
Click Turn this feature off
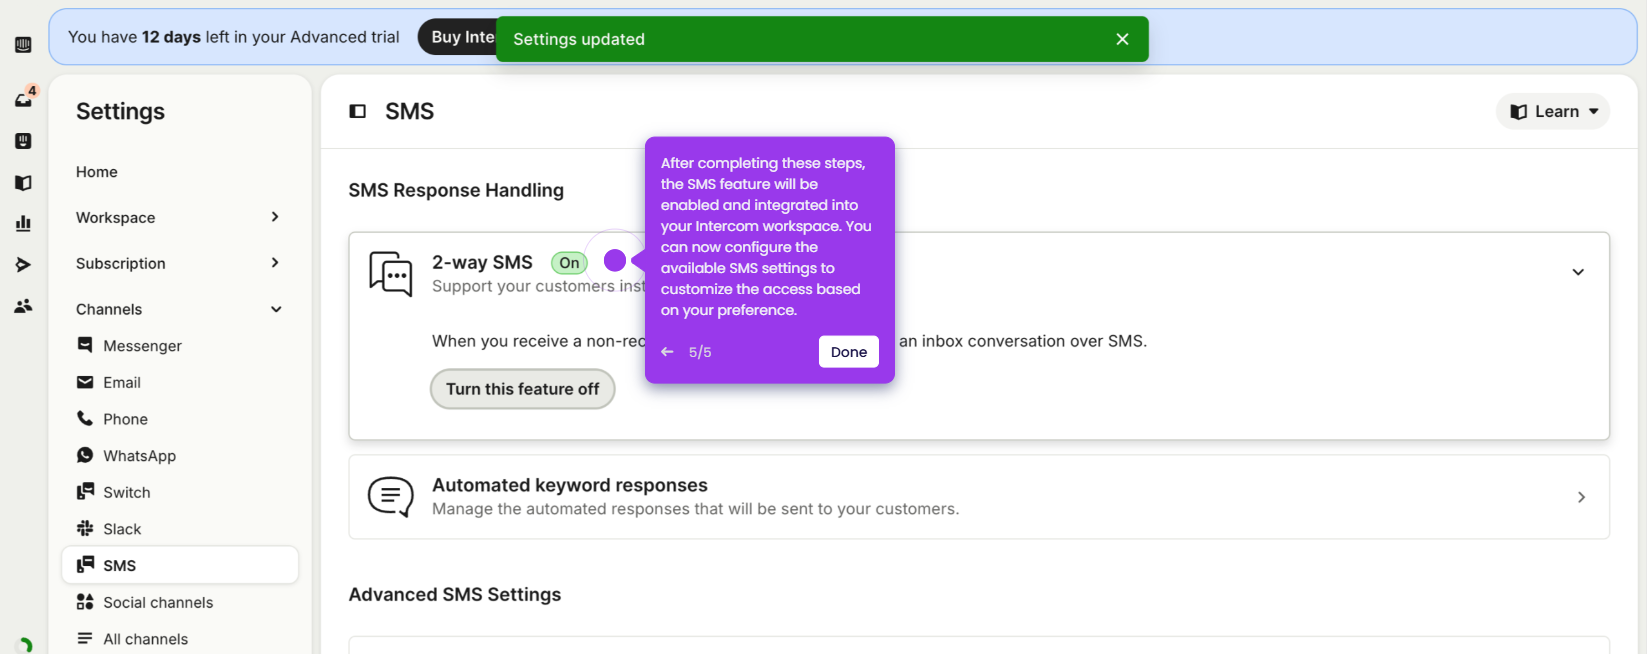523,389
